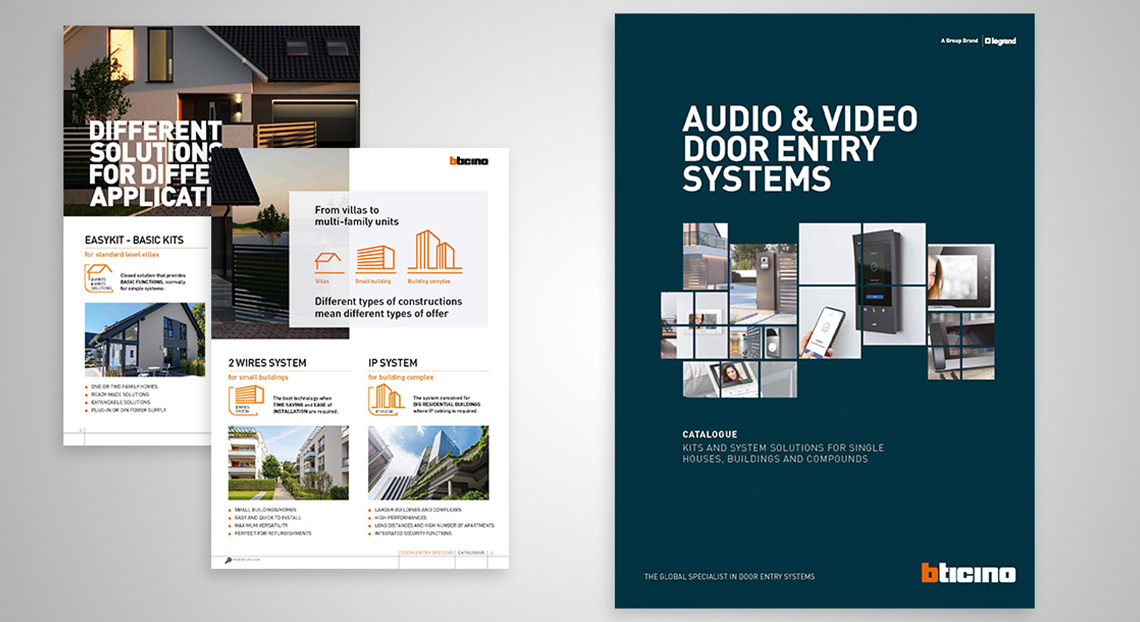Screen dimensions: 1140x622
Task: Click 'DIFFERENT SOLUTIONS' headline on house photo
Action: click(156, 142)
